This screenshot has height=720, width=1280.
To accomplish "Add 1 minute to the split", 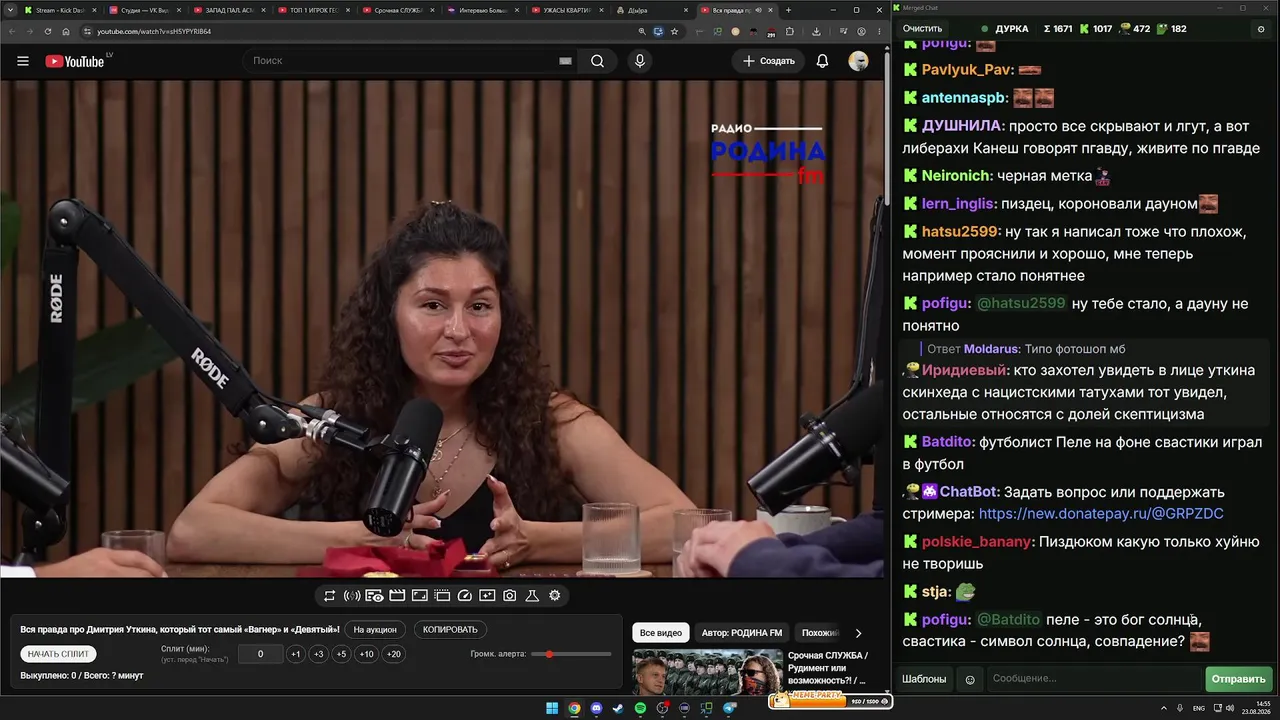I will [x=295, y=654].
